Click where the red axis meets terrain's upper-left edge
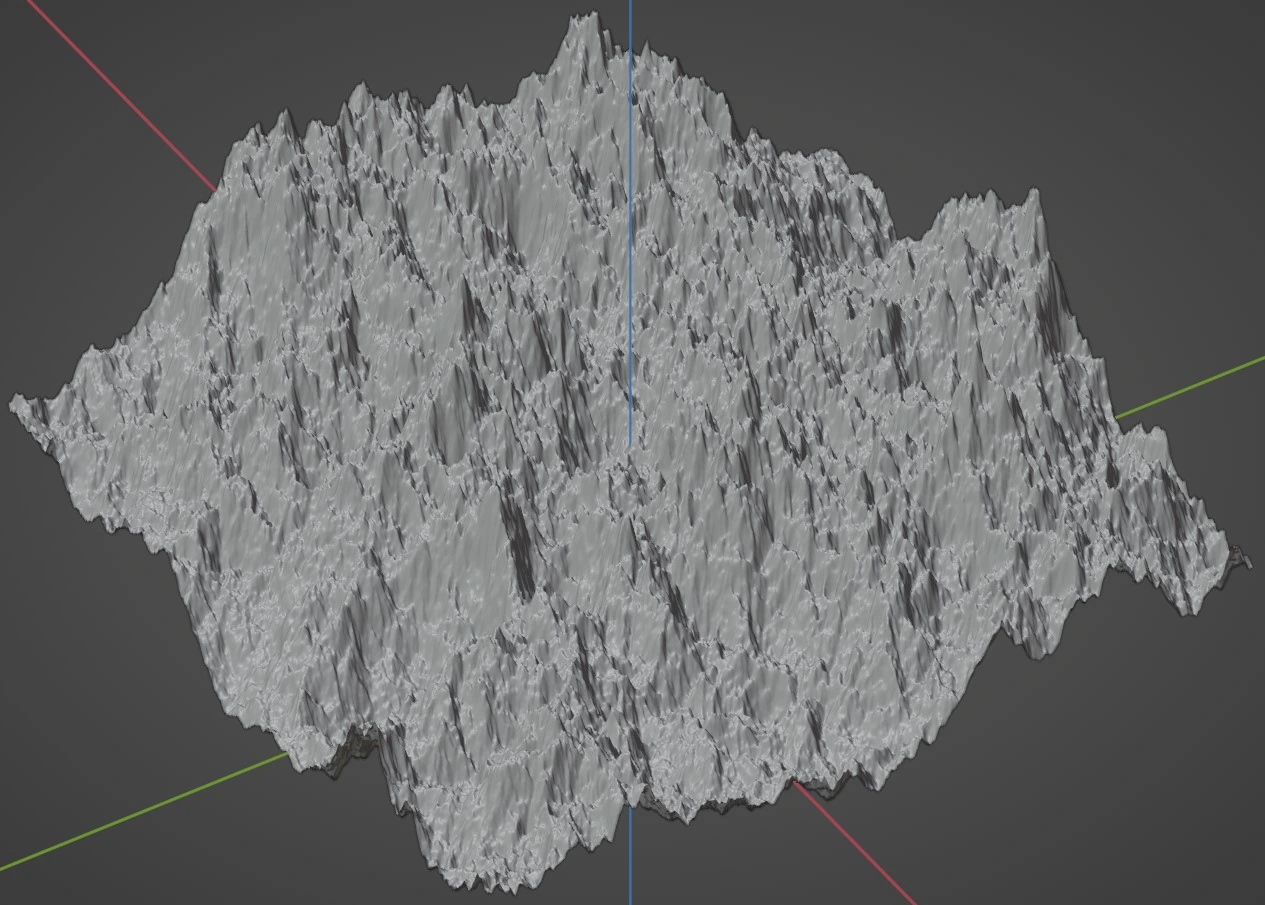 pos(214,189)
